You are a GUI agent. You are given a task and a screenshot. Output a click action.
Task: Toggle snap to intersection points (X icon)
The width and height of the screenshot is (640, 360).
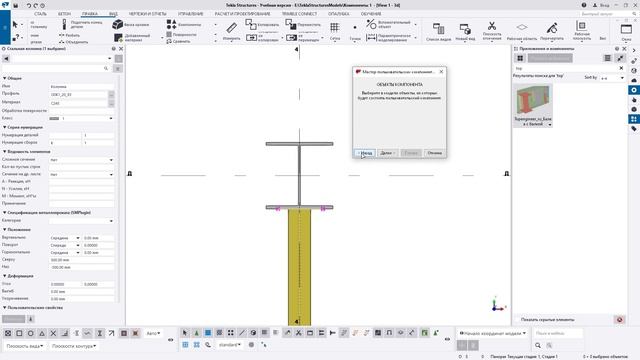(x=53, y=333)
